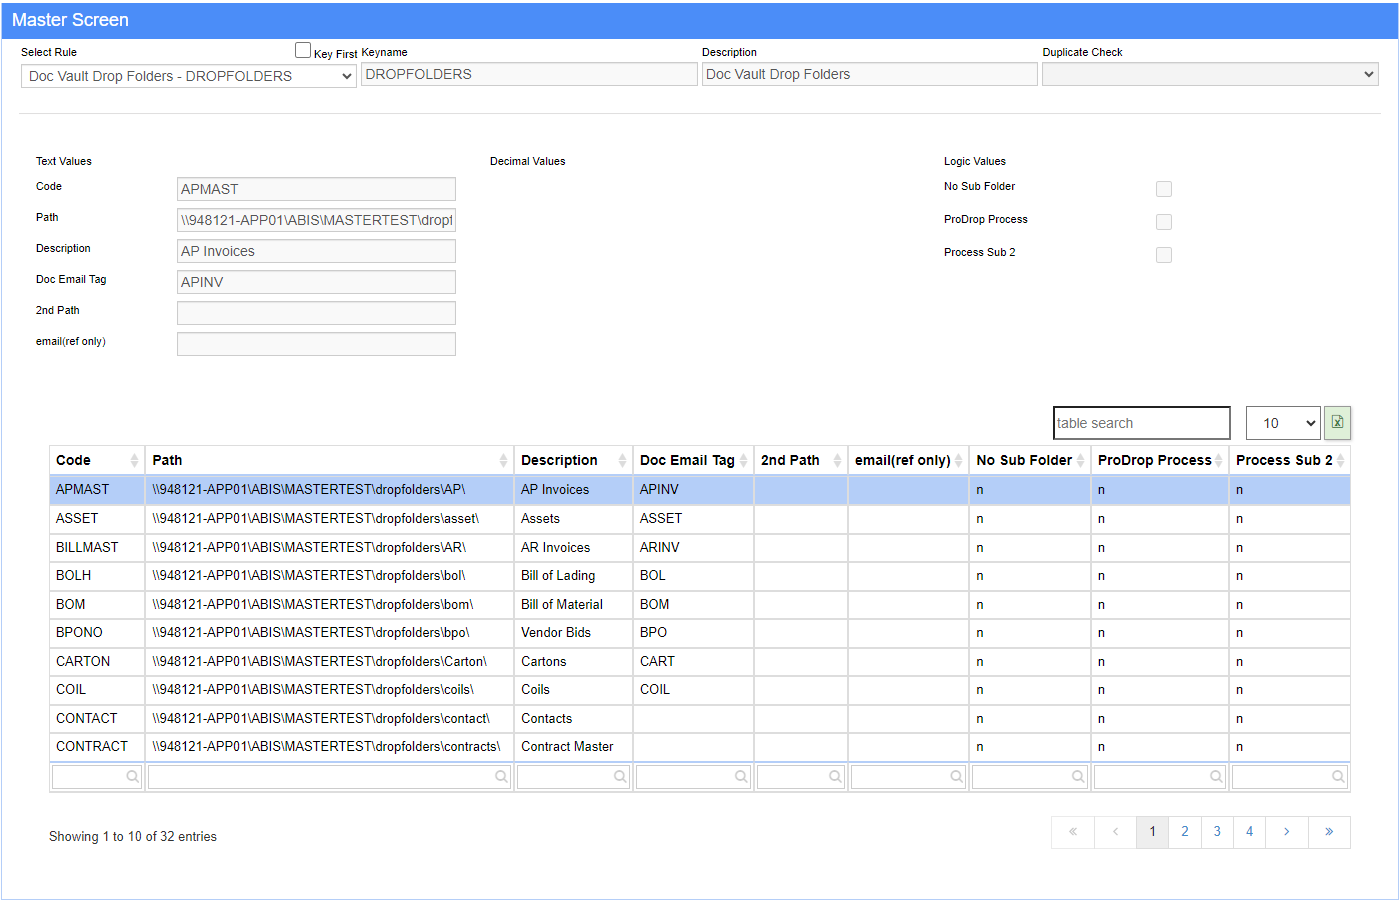This screenshot has height=901, width=1400.
Task: Click the Code column filter field
Action: click(x=97, y=777)
